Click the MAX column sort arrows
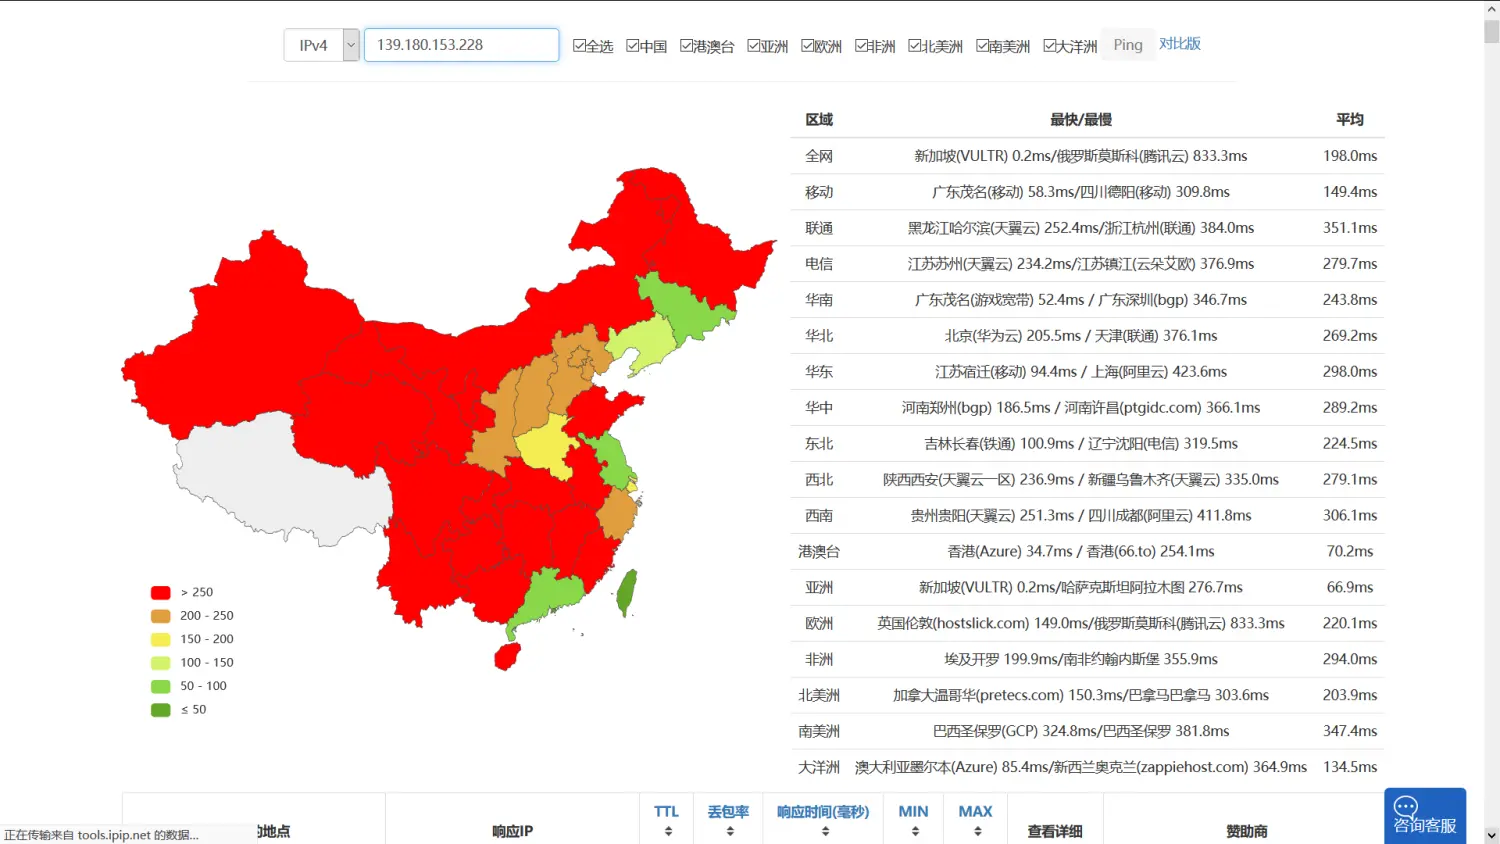Screen dimensions: 1500x844 pyautogui.click(x=977, y=831)
